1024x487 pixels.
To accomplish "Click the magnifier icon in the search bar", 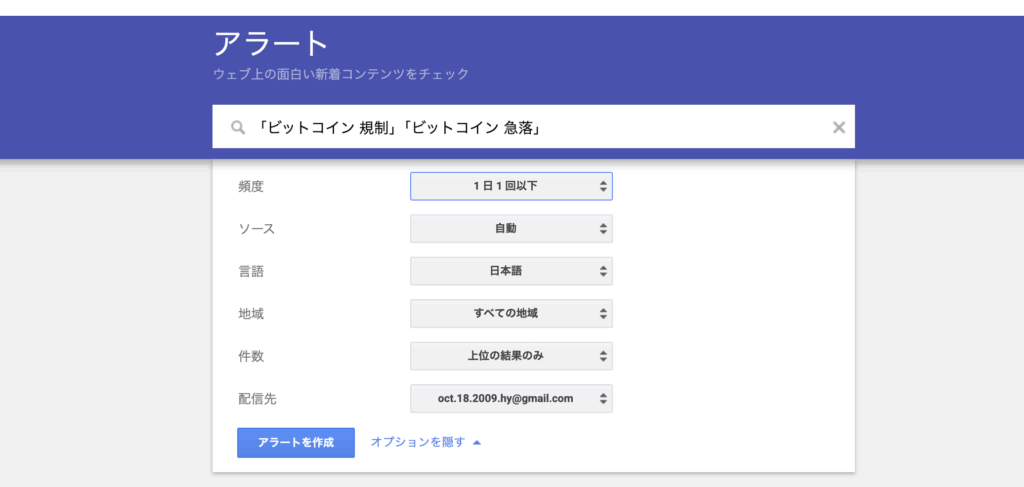I will coord(238,128).
